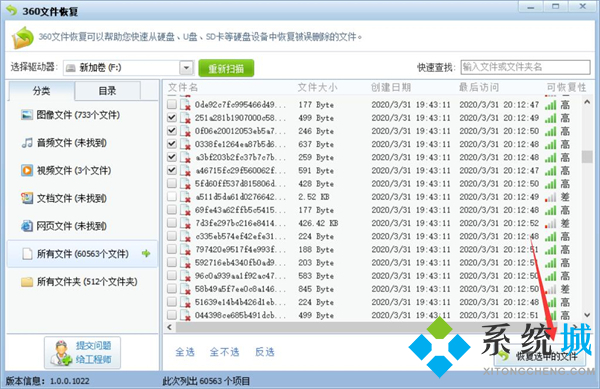600x389 pixels.
Task: Click the green arrow next to 所有文件
Action: (x=146, y=253)
